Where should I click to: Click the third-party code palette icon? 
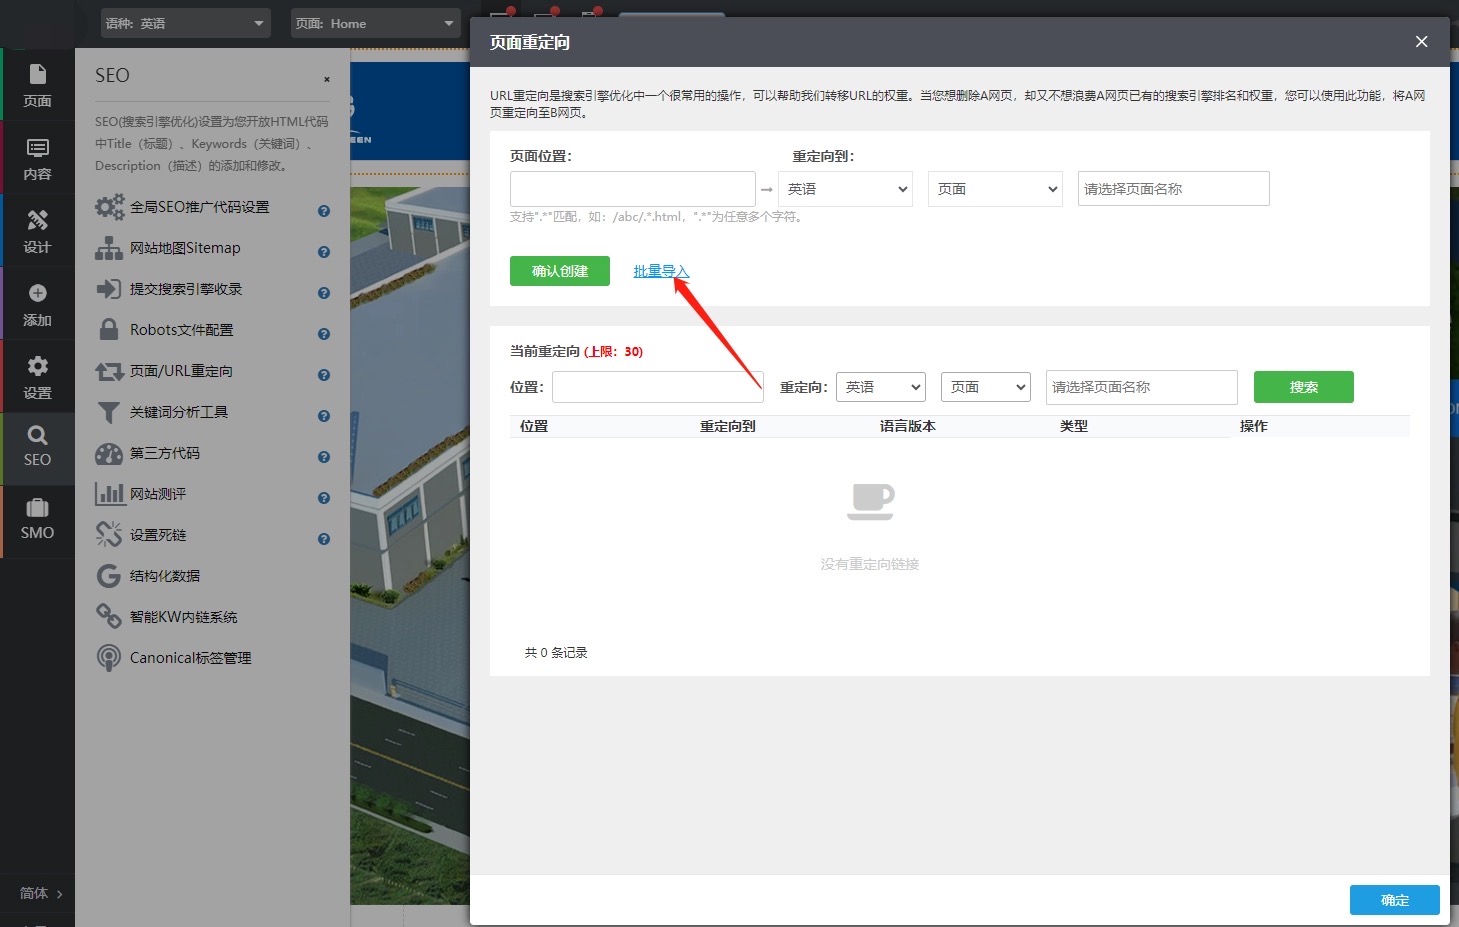pyautogui.click(x=108, y=453)
